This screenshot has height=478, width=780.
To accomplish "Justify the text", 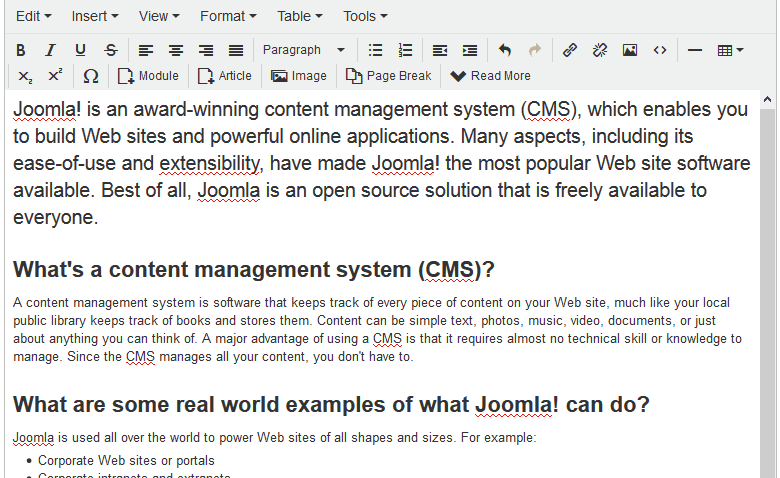I will pos(236,50).
